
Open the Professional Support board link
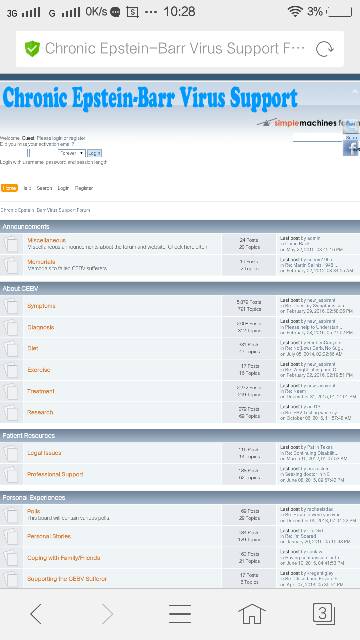coord(55,474)
